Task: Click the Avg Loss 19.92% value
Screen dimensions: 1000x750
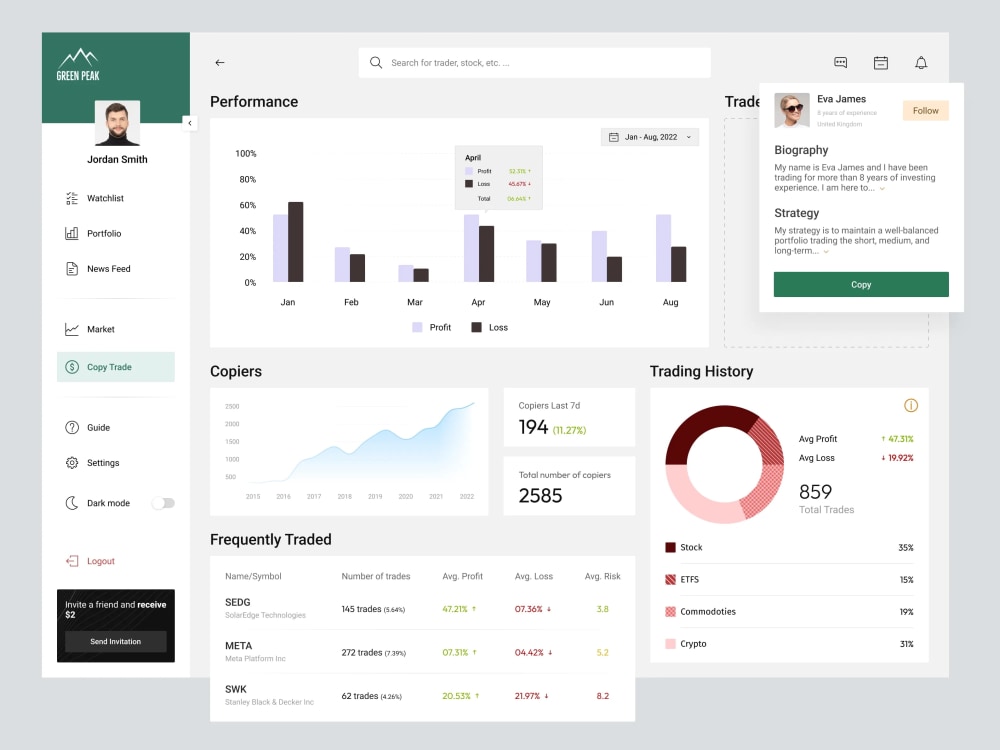Action: coord(897,458)
